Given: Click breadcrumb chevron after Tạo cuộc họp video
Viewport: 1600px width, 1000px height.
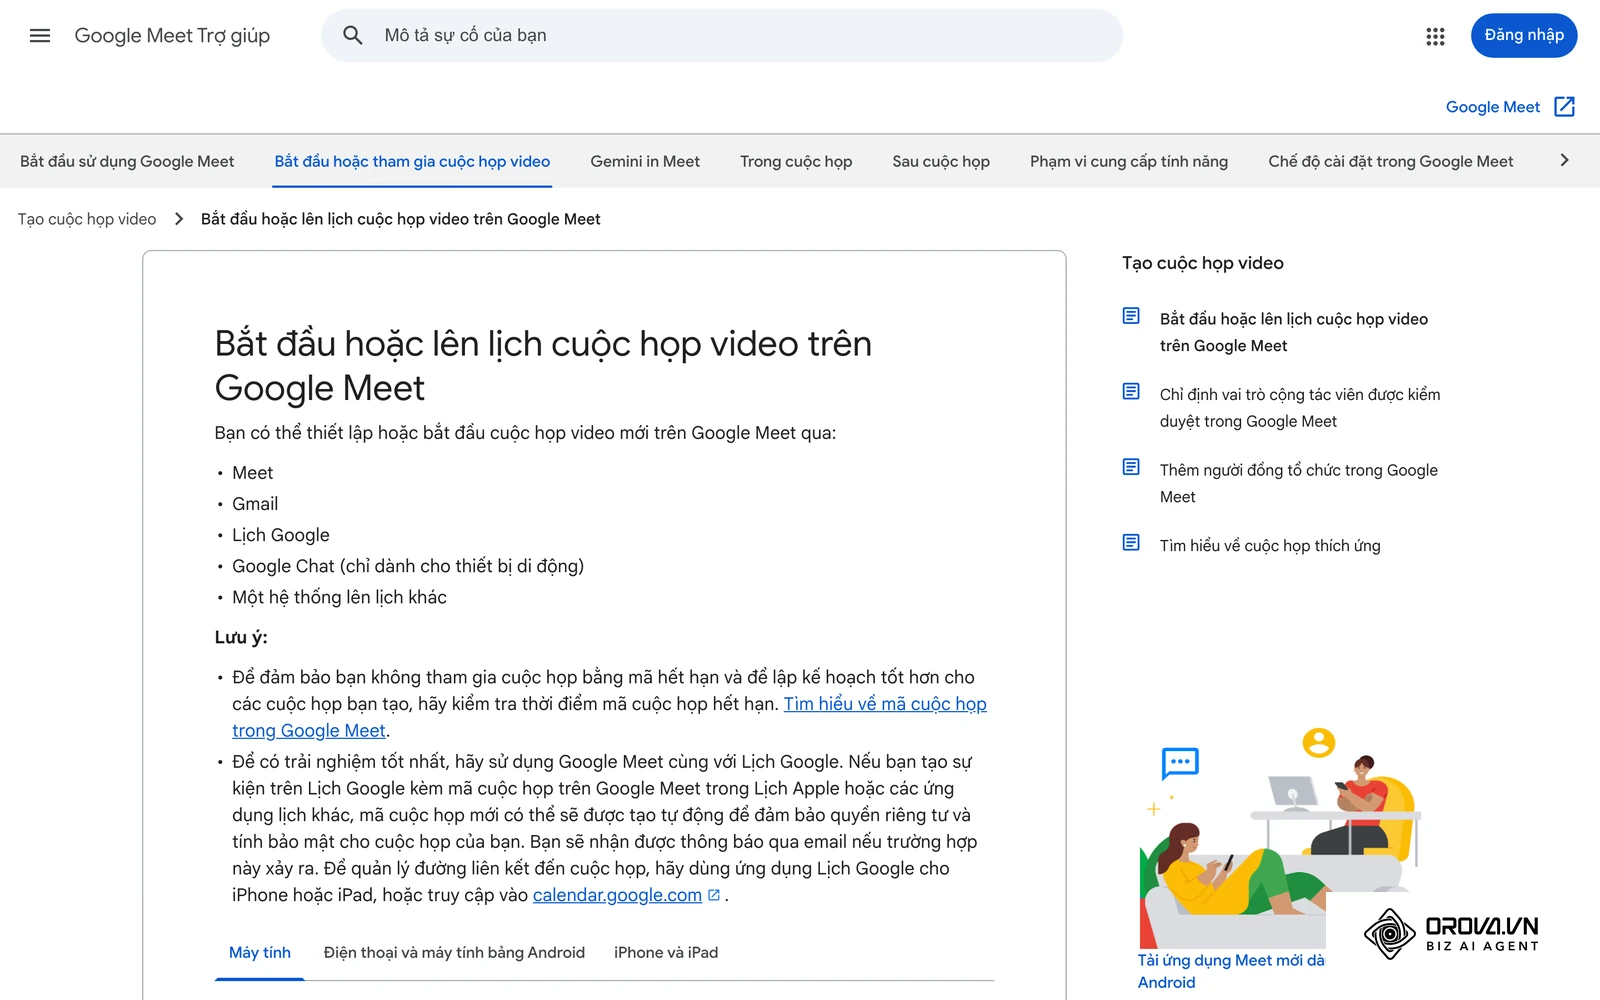Looking at the screenshot, I should coord(179,219).
